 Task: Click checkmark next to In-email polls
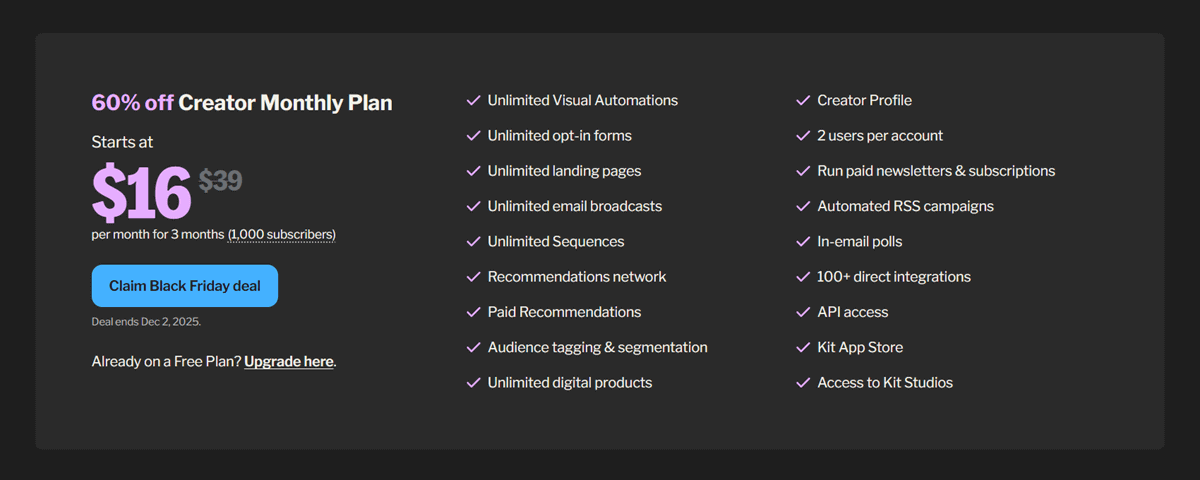pos(803,242)
